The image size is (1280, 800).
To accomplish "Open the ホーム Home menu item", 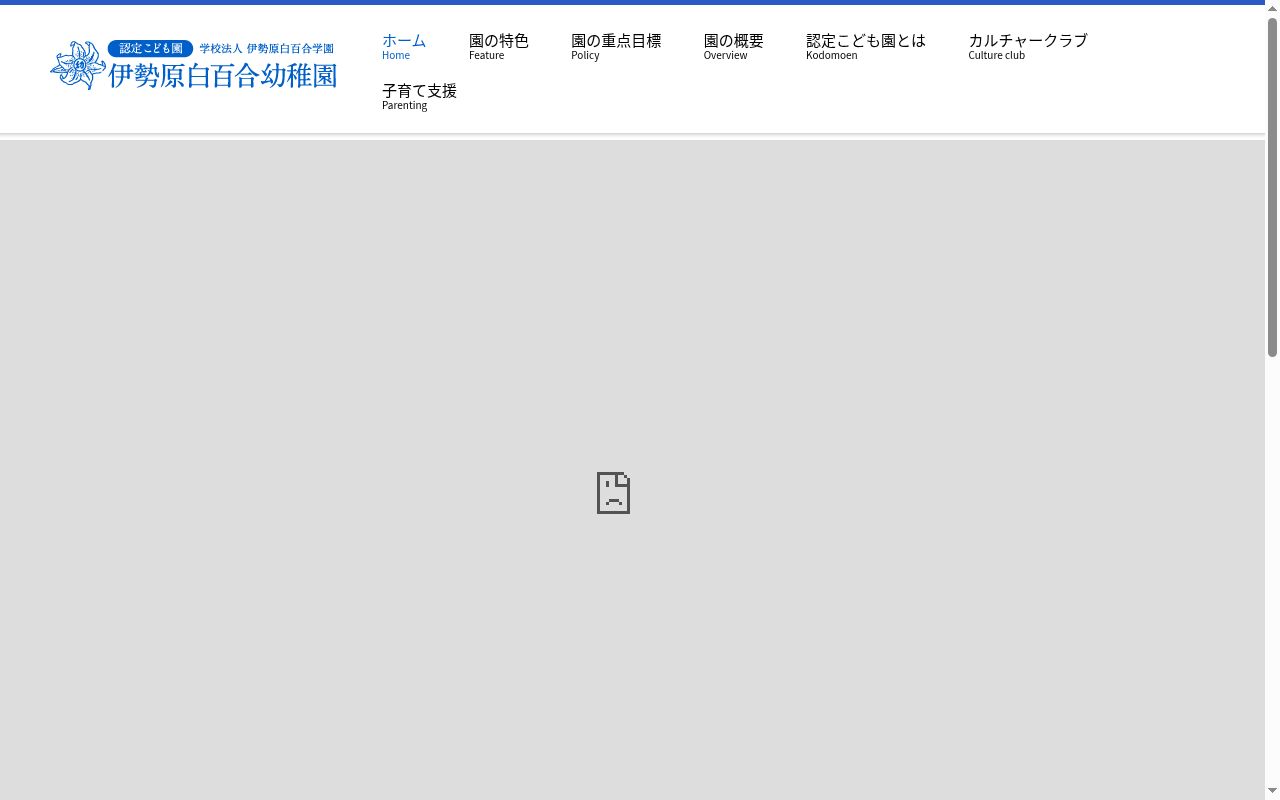I will (404, 46).
